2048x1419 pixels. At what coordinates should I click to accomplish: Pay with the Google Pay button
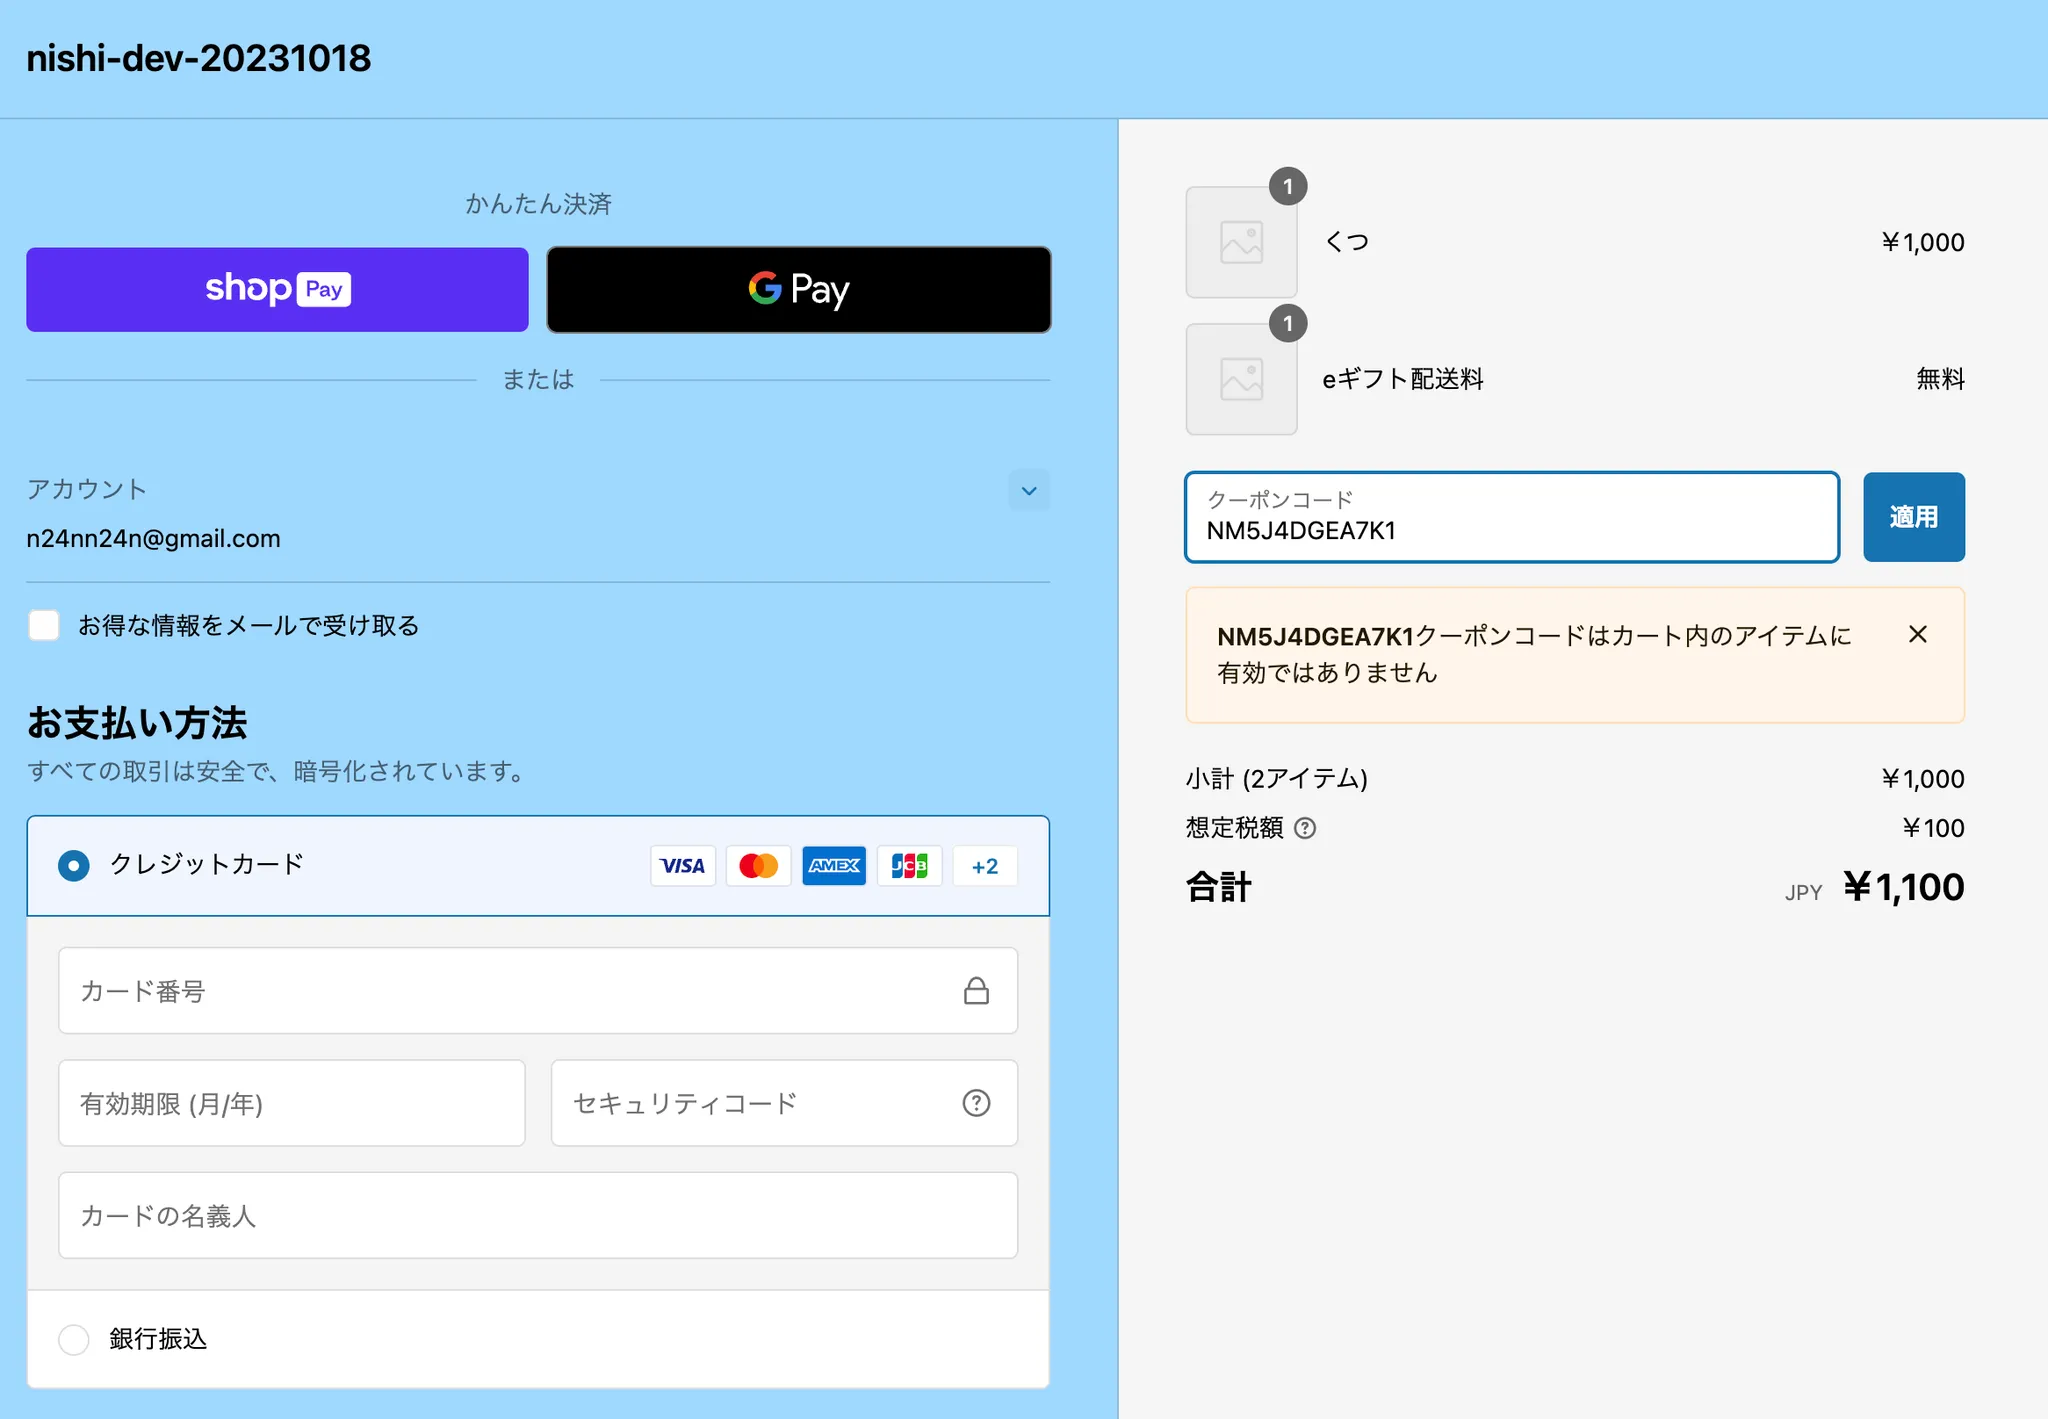point(798,289)
